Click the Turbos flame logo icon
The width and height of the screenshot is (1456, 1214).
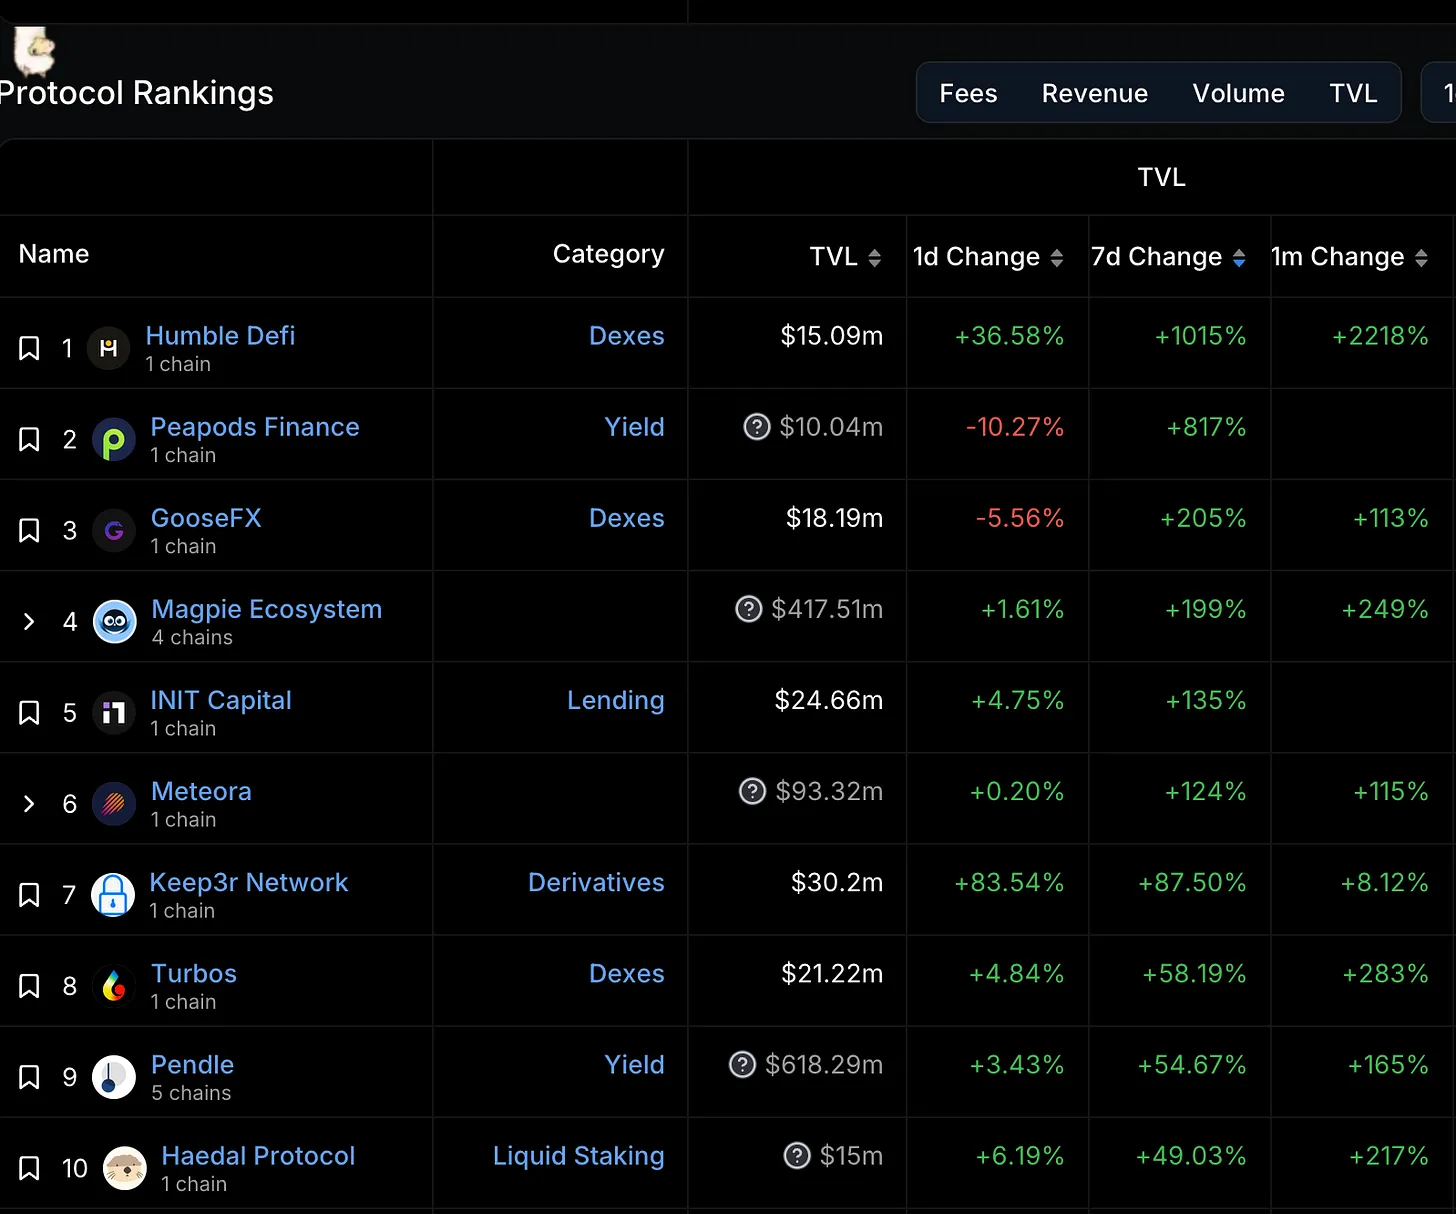pyautogui.click(x=114, y=986)
